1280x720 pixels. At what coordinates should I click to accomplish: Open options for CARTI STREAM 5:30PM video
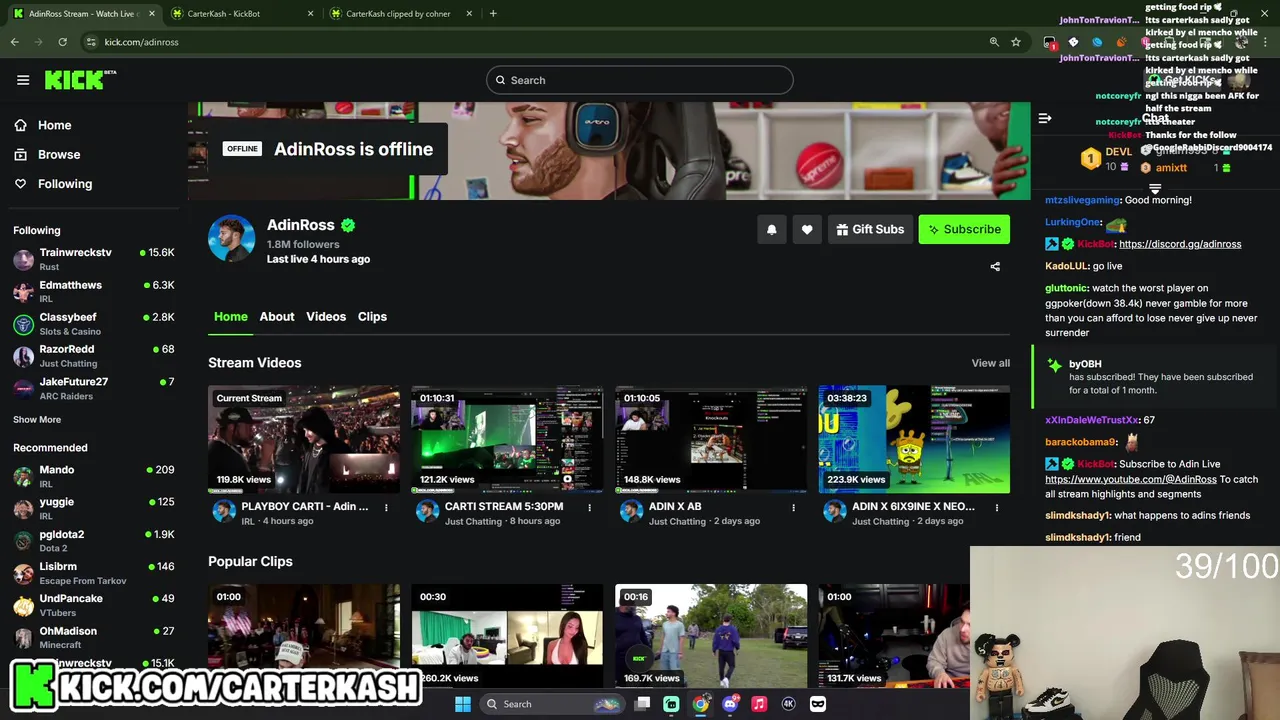pos(589,508)
